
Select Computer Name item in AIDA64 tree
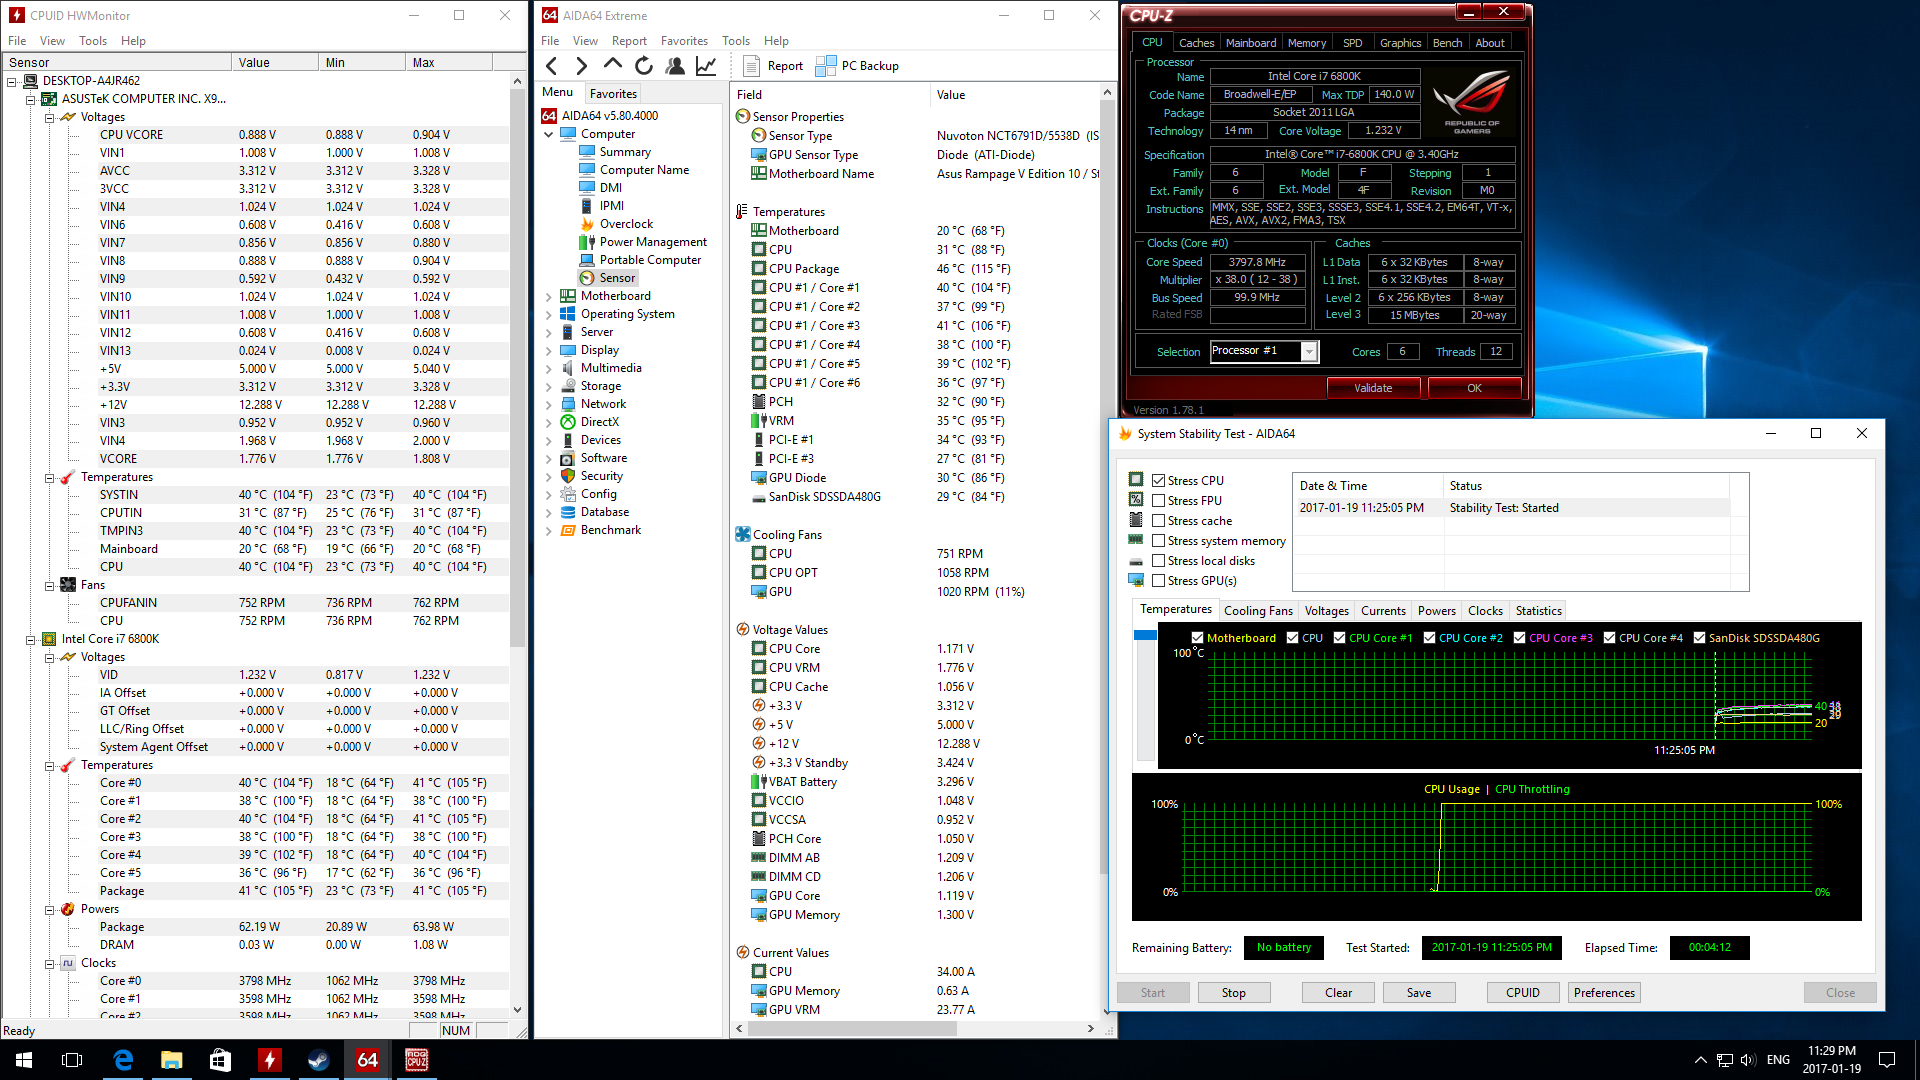coord(635,170)
